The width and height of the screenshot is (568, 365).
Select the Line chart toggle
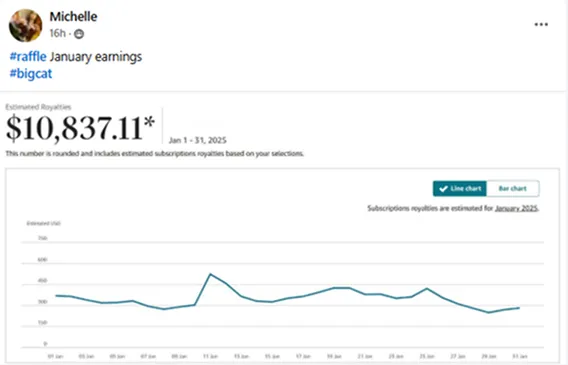[x=460, y=188]
